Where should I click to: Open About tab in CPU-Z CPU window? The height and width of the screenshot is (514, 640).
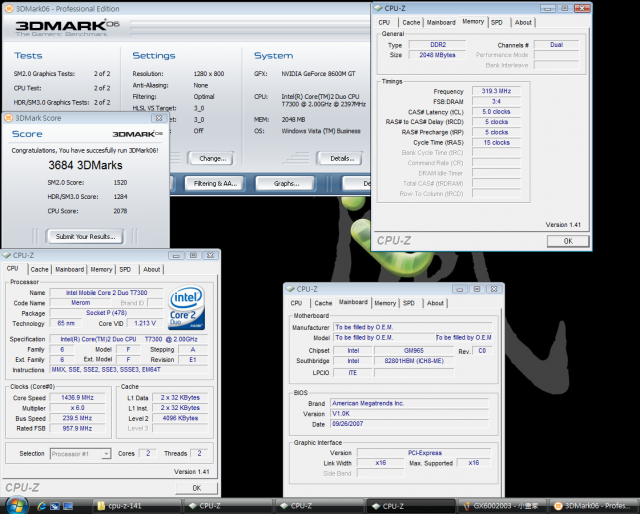point(151,269)
